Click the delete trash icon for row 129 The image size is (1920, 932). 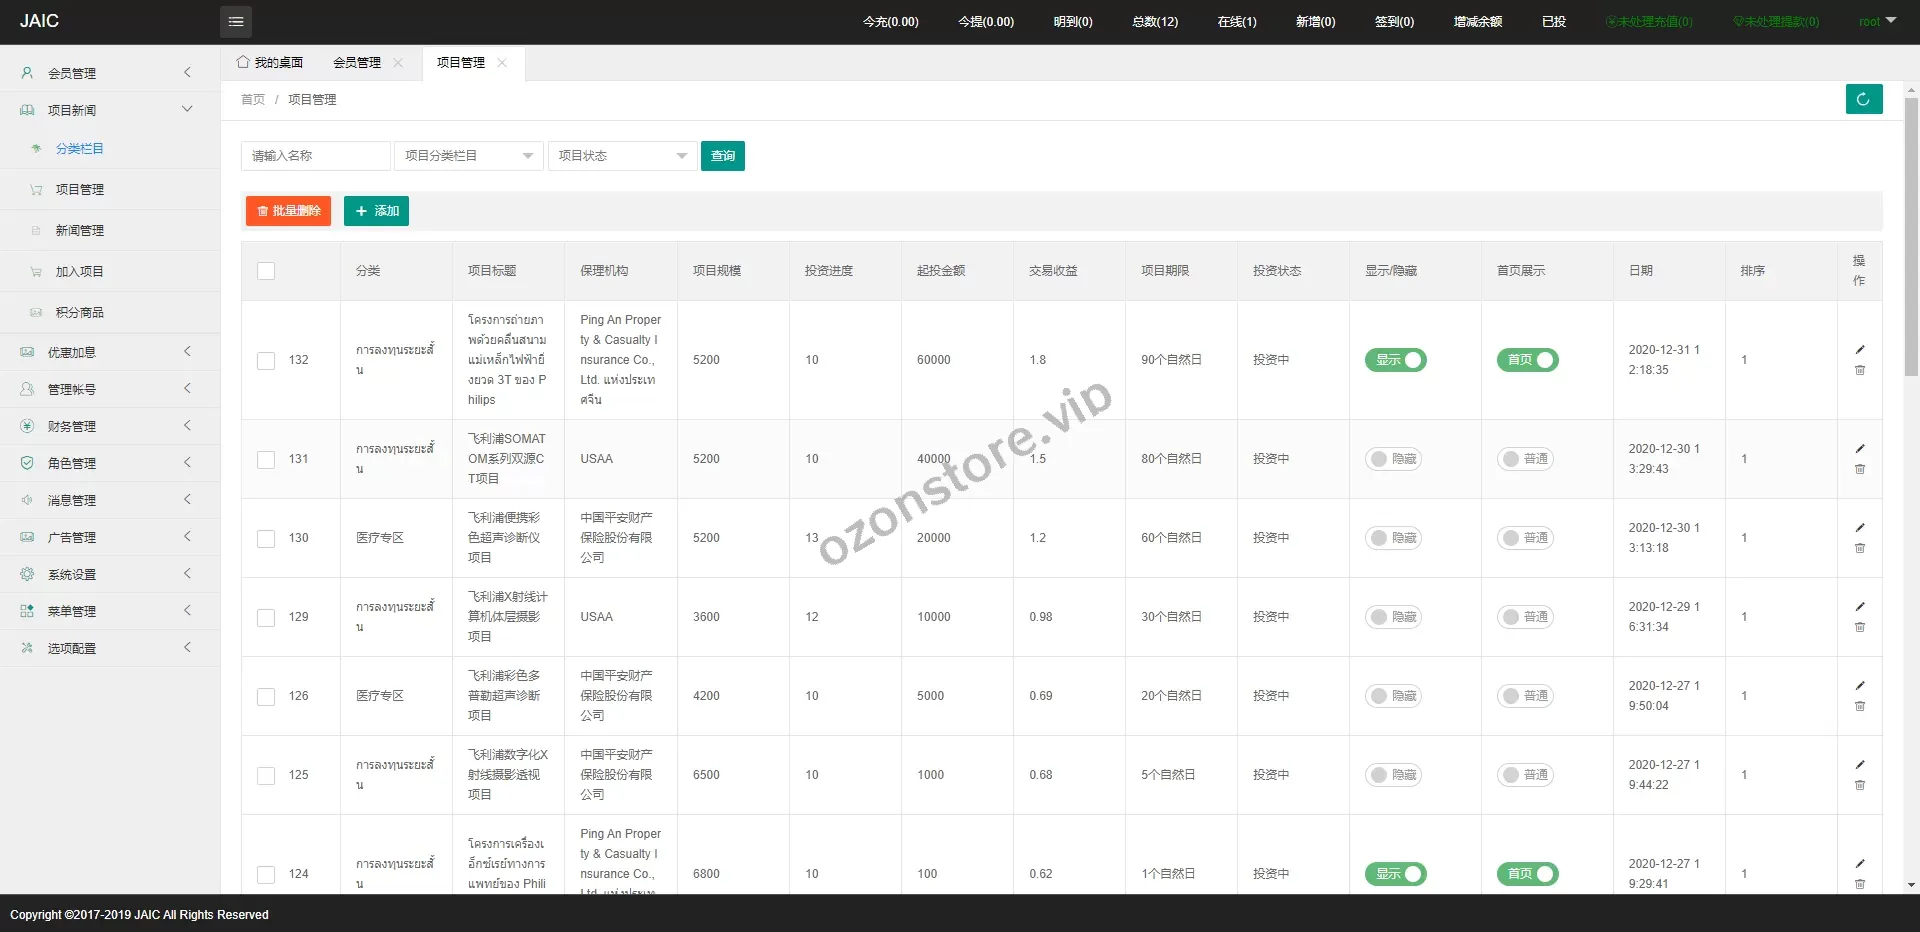pos(1860,627)
